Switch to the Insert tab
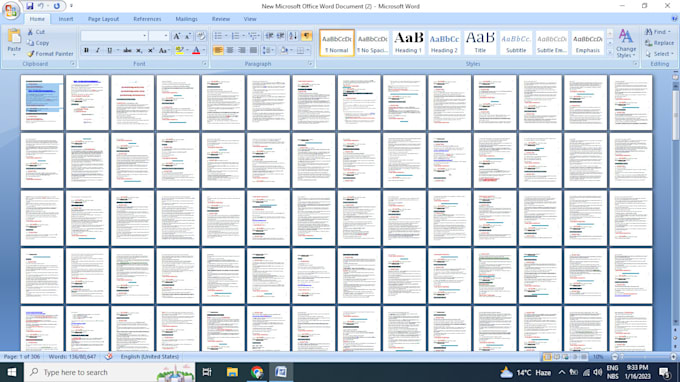Viewport: 680px width, 382px height. (x=66, y=19)
